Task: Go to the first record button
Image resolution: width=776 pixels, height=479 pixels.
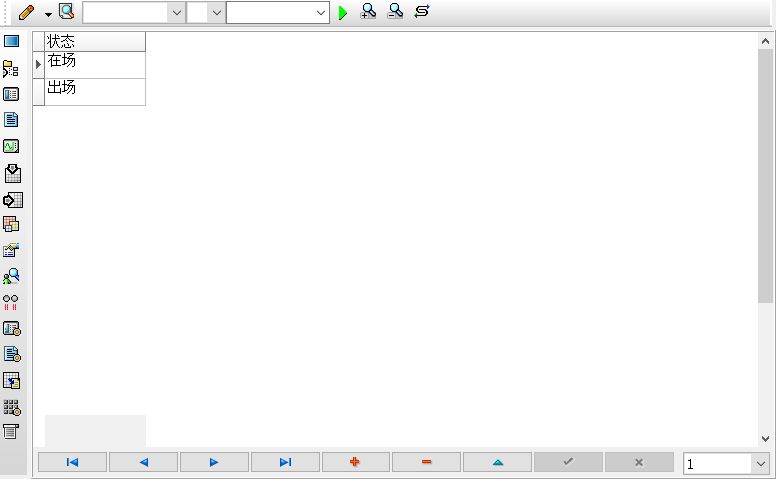Action: coord(72,462)
